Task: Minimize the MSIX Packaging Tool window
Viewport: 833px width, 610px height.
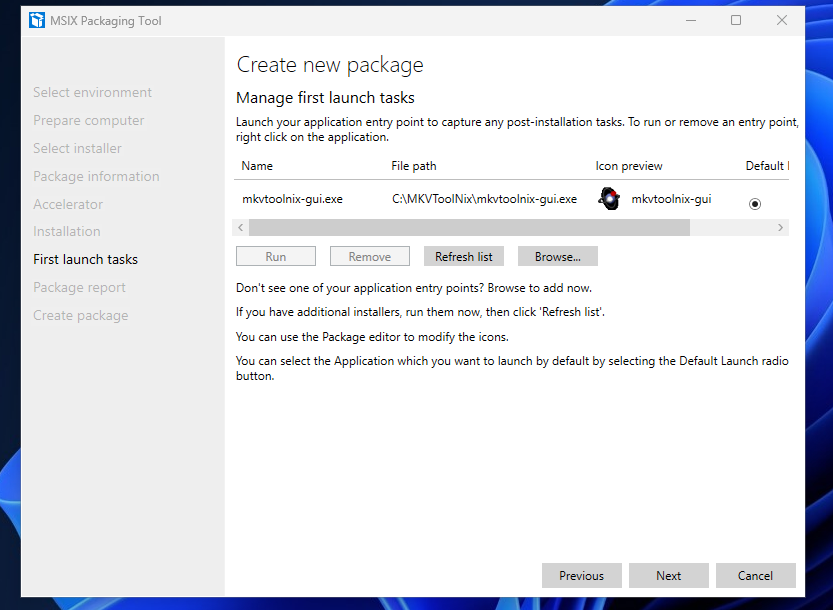Action: [x=691, y=20]
